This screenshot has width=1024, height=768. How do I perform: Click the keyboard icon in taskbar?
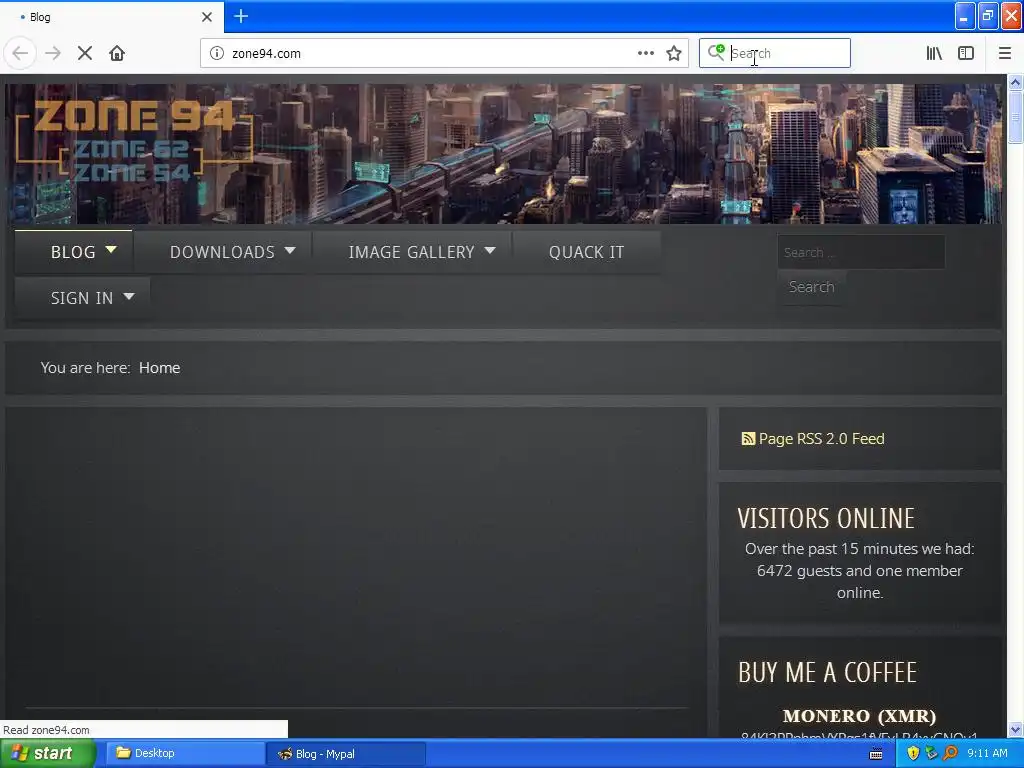[876, 755]
